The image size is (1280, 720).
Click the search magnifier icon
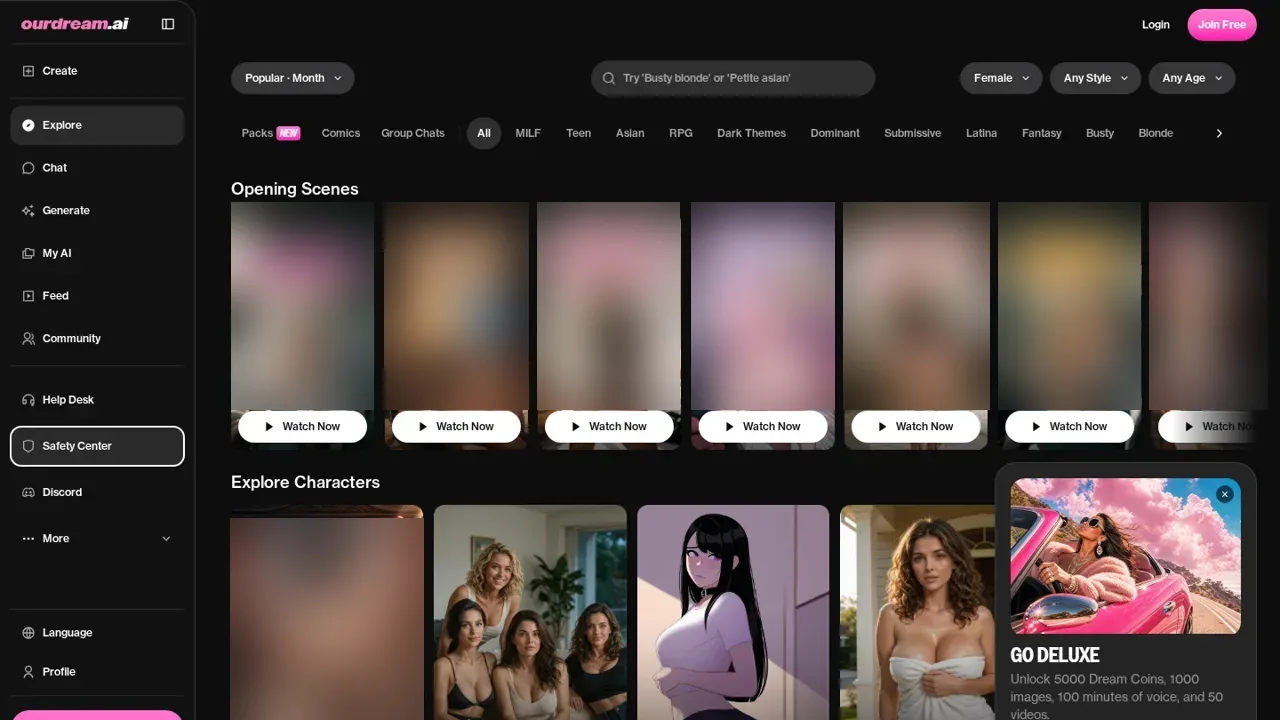[609, 78]
